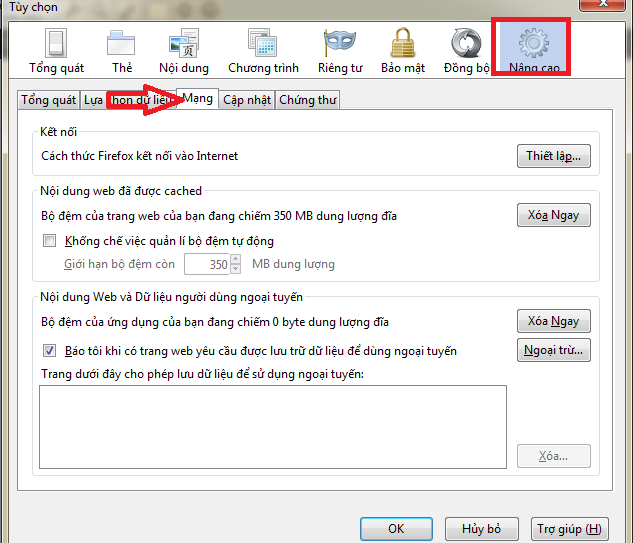The height and width of the screenshot is (543, 633).
Task: Decrease cache limit with spinner down arrow
Action: tap(235, 269)
